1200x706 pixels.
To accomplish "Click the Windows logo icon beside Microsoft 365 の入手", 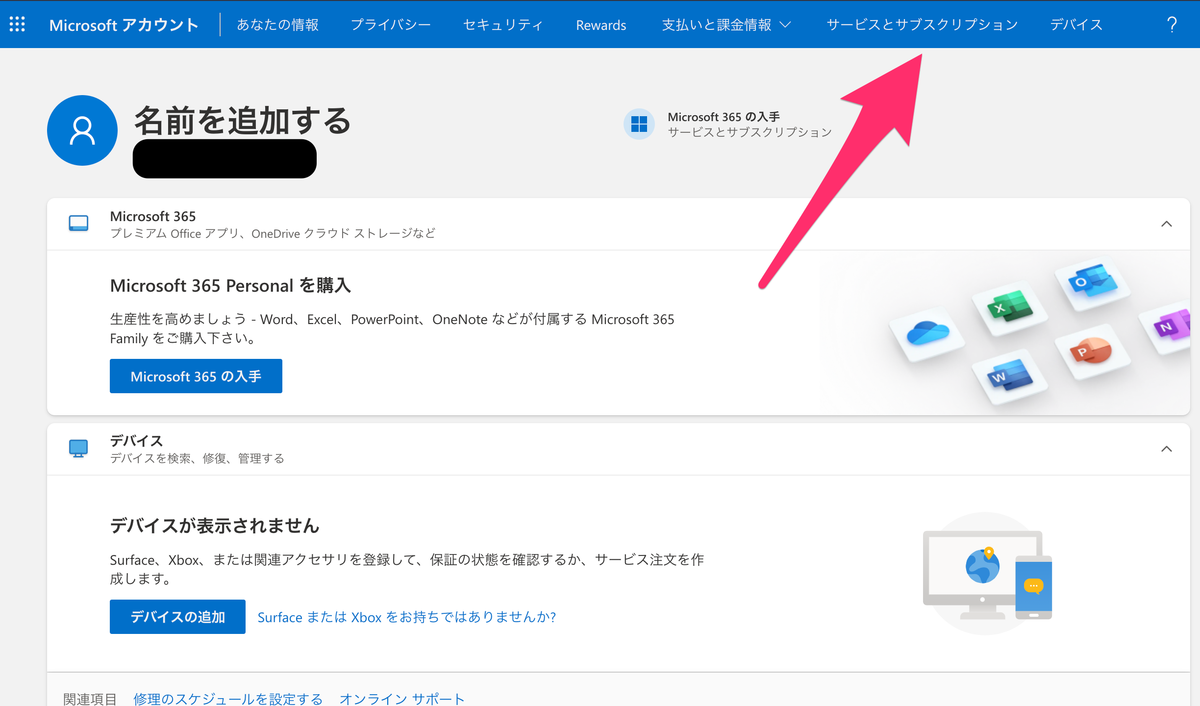I will (639, 124).
